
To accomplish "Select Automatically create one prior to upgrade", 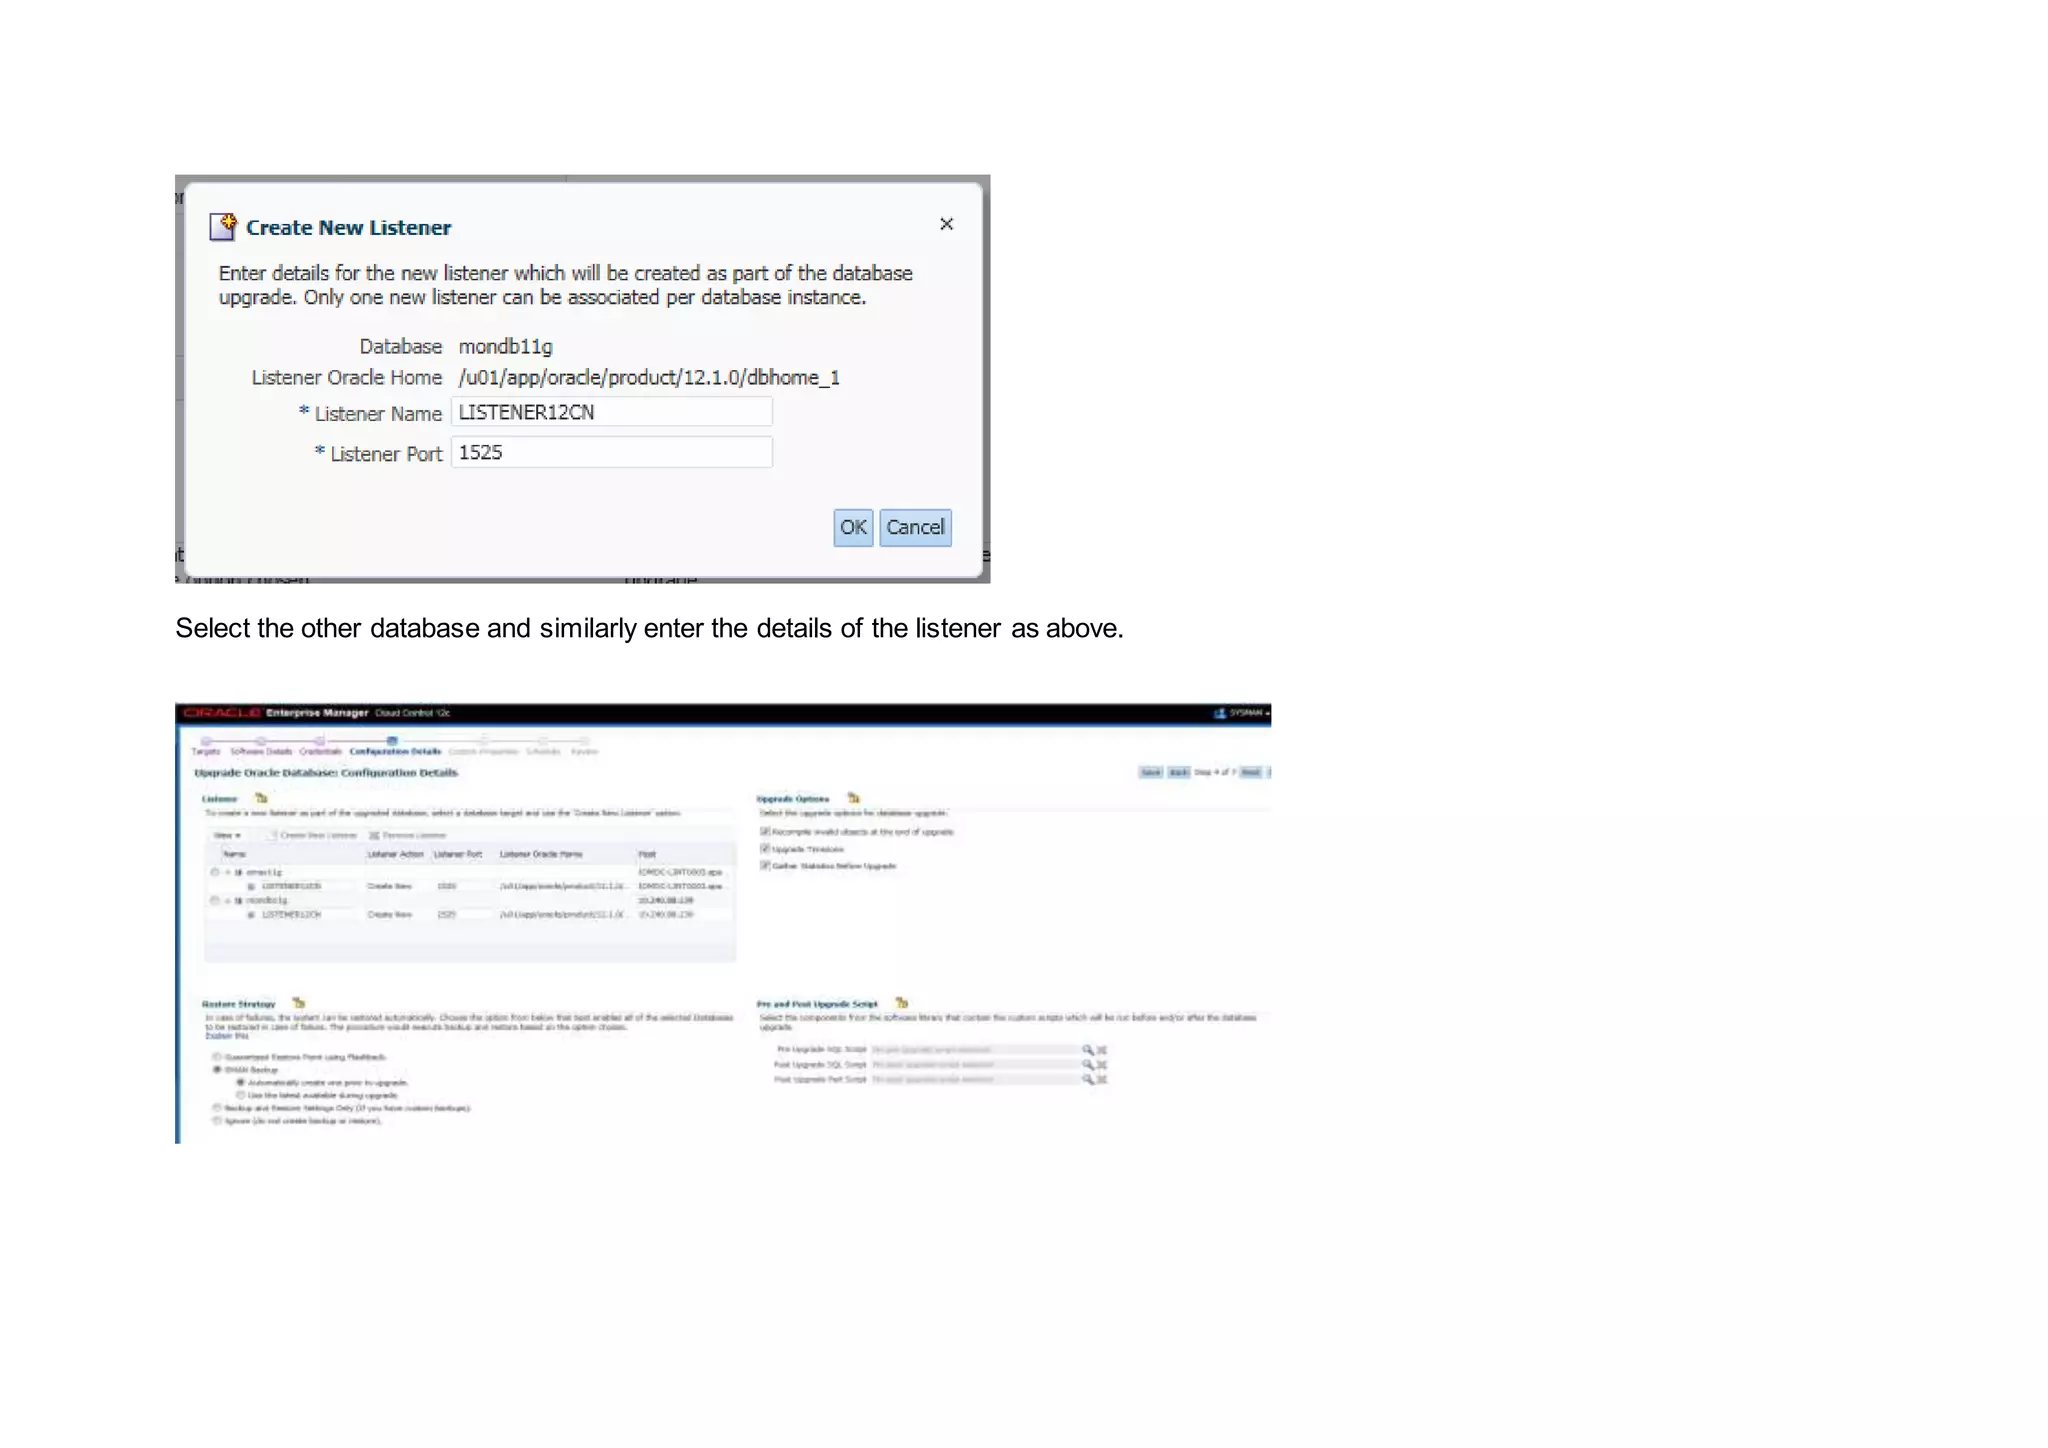I will tap(240, 1083).
